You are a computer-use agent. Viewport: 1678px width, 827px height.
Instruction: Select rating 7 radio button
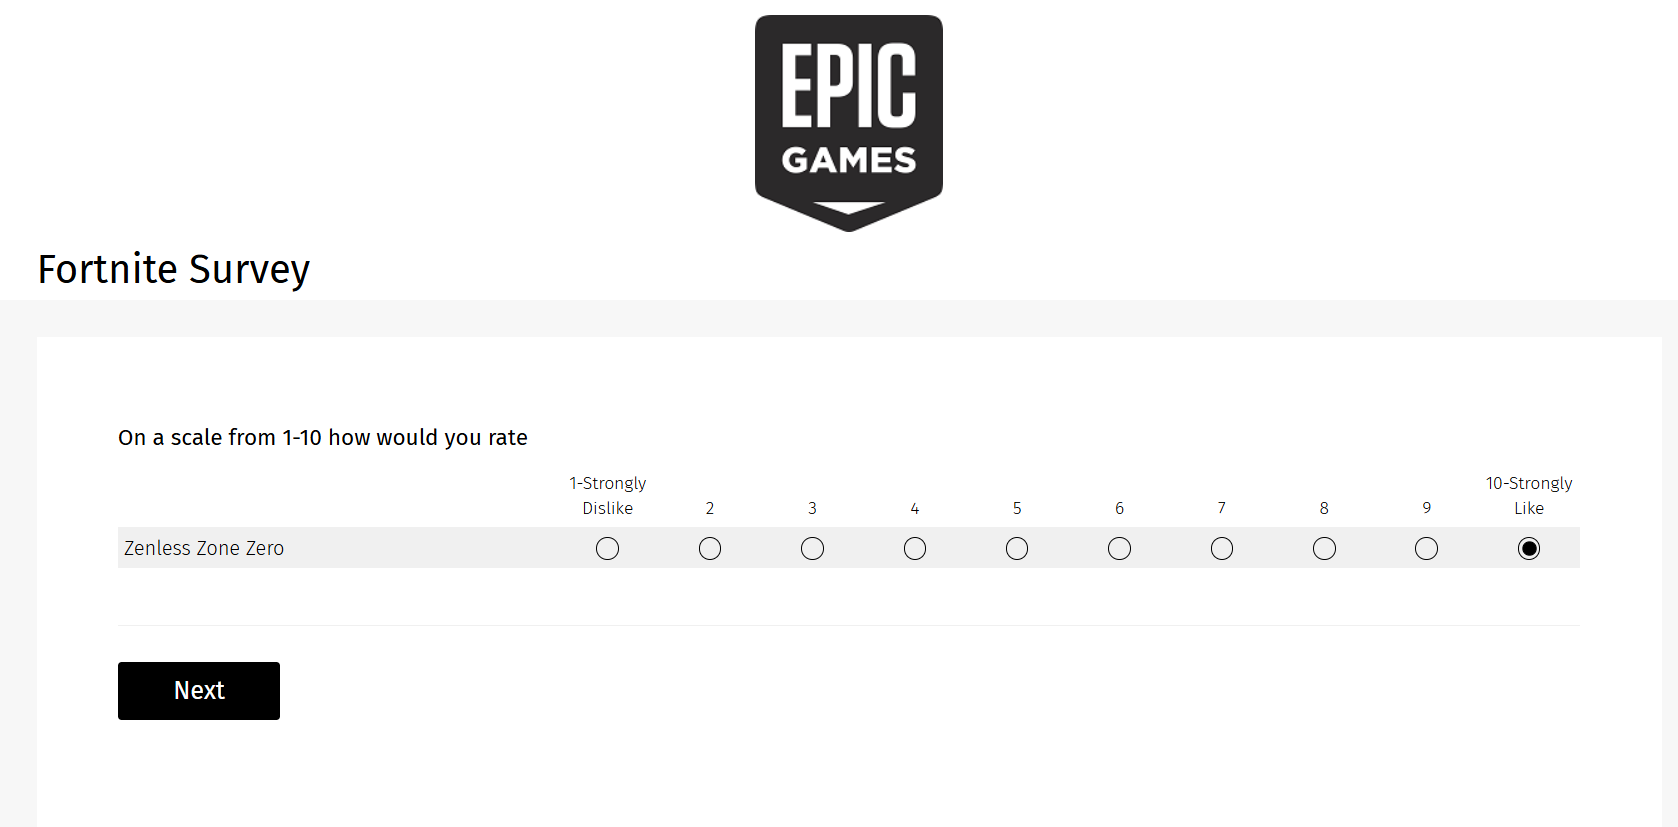click(x=1221, y=548)
